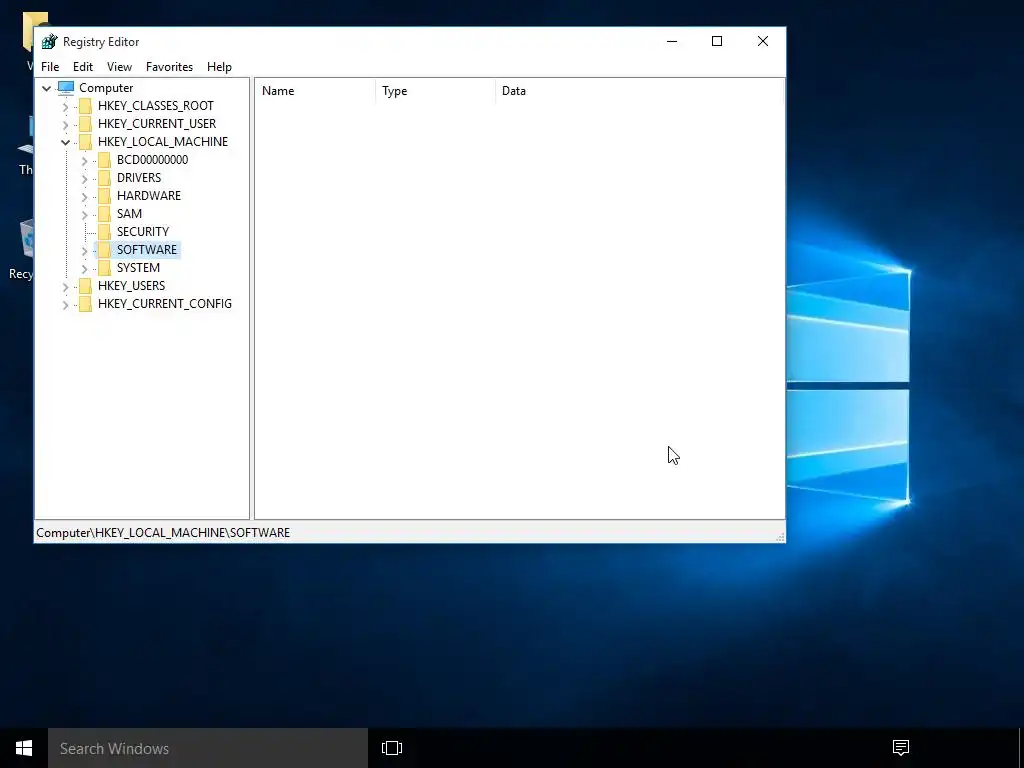Click the SECURITY folder icon
The width and height of the screenshot is (1024, 768).
click(104, 232)
